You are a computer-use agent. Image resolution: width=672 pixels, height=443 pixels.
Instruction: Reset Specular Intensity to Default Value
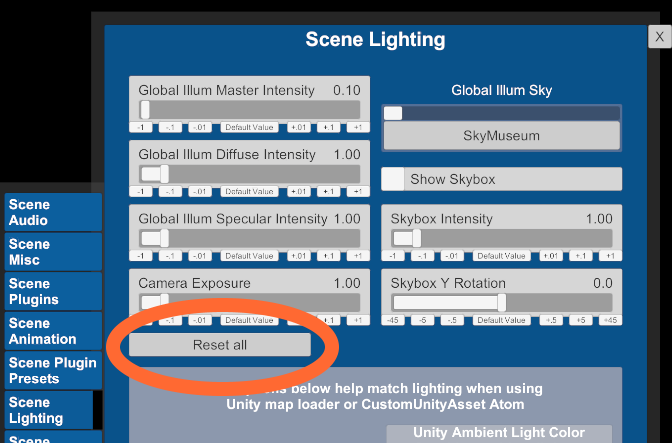[x=249, y=256]
